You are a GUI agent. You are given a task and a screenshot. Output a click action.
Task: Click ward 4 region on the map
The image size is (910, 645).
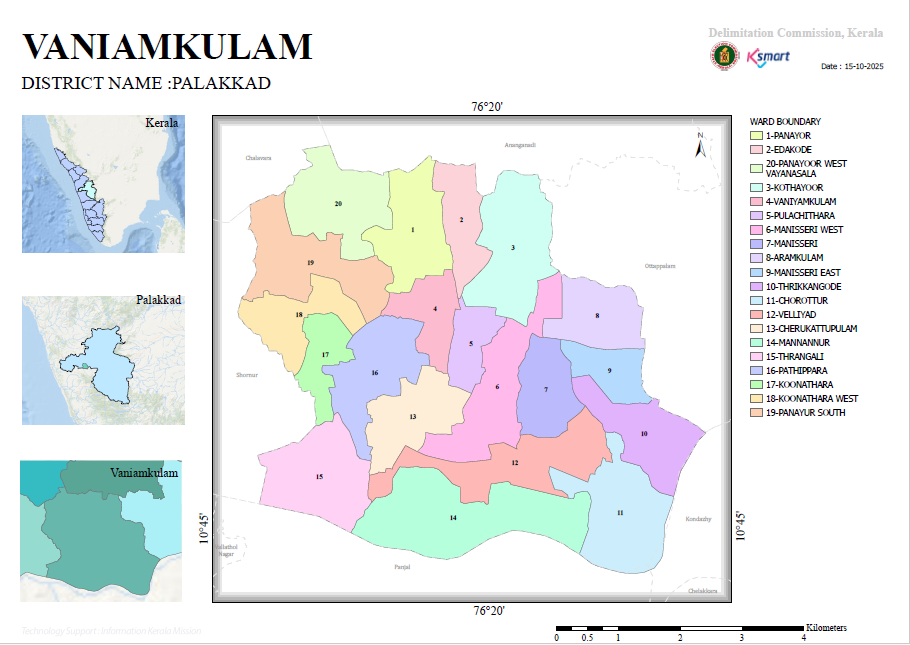click(435, 309)
